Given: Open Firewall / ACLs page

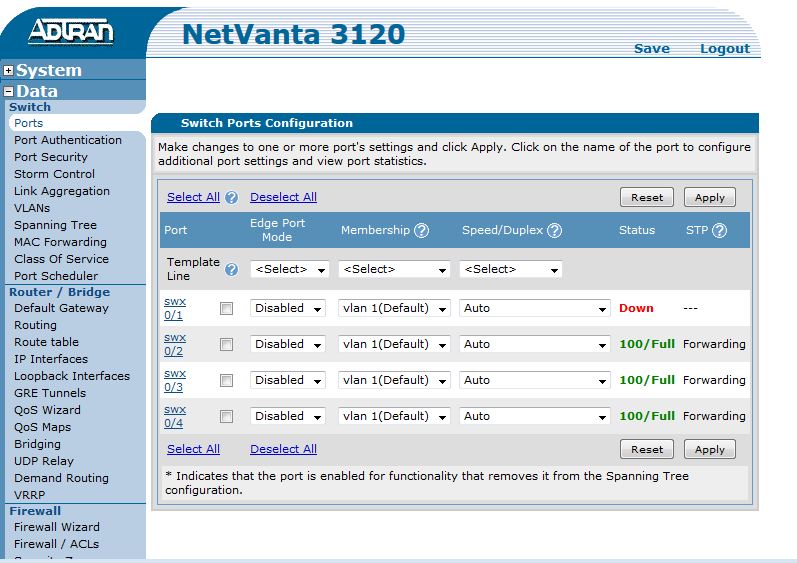Looking at the screenshot, I should pyautogui.click(x=56, y=545).
